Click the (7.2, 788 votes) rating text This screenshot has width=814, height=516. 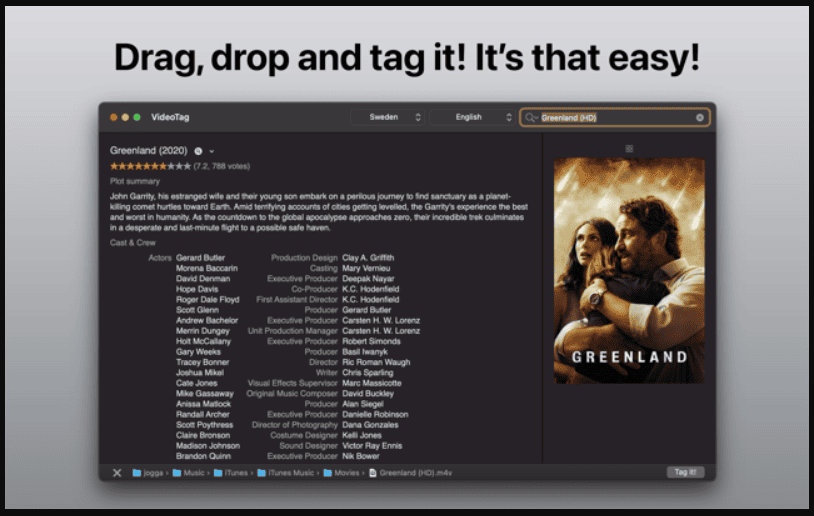point(222,166)
